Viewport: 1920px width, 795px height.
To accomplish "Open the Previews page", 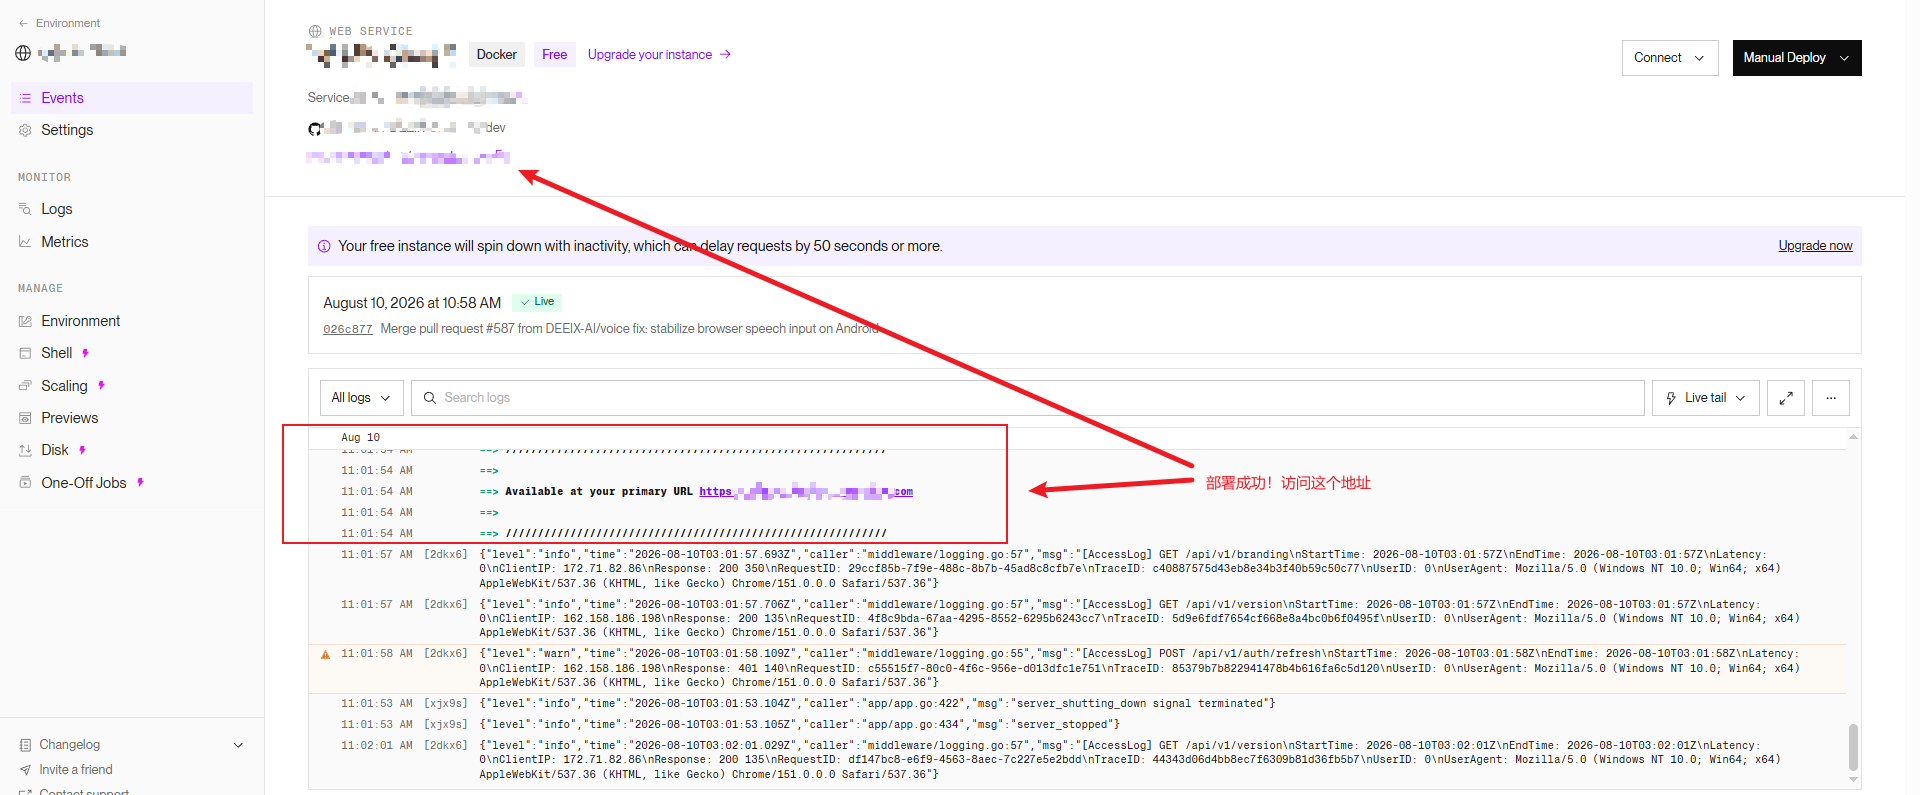I will [x=69, y=418].
